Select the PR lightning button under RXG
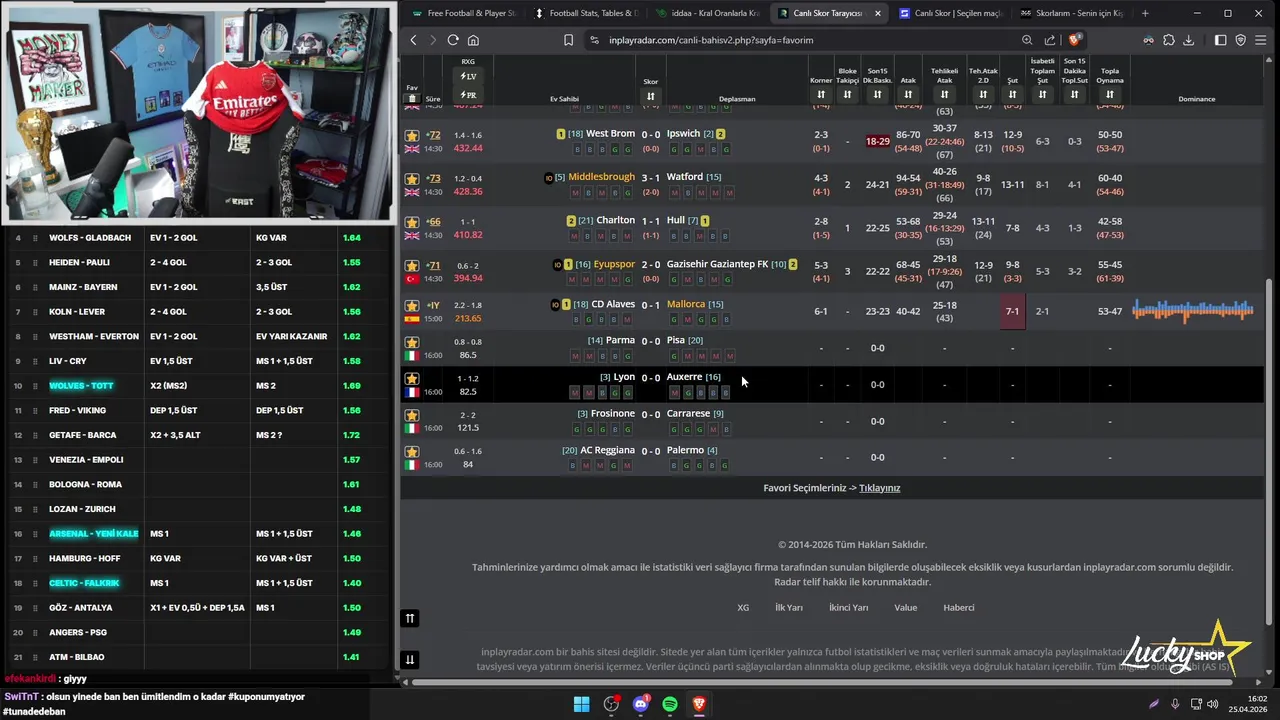Screen dimensions: 1280x720 [x=468, y=95]
